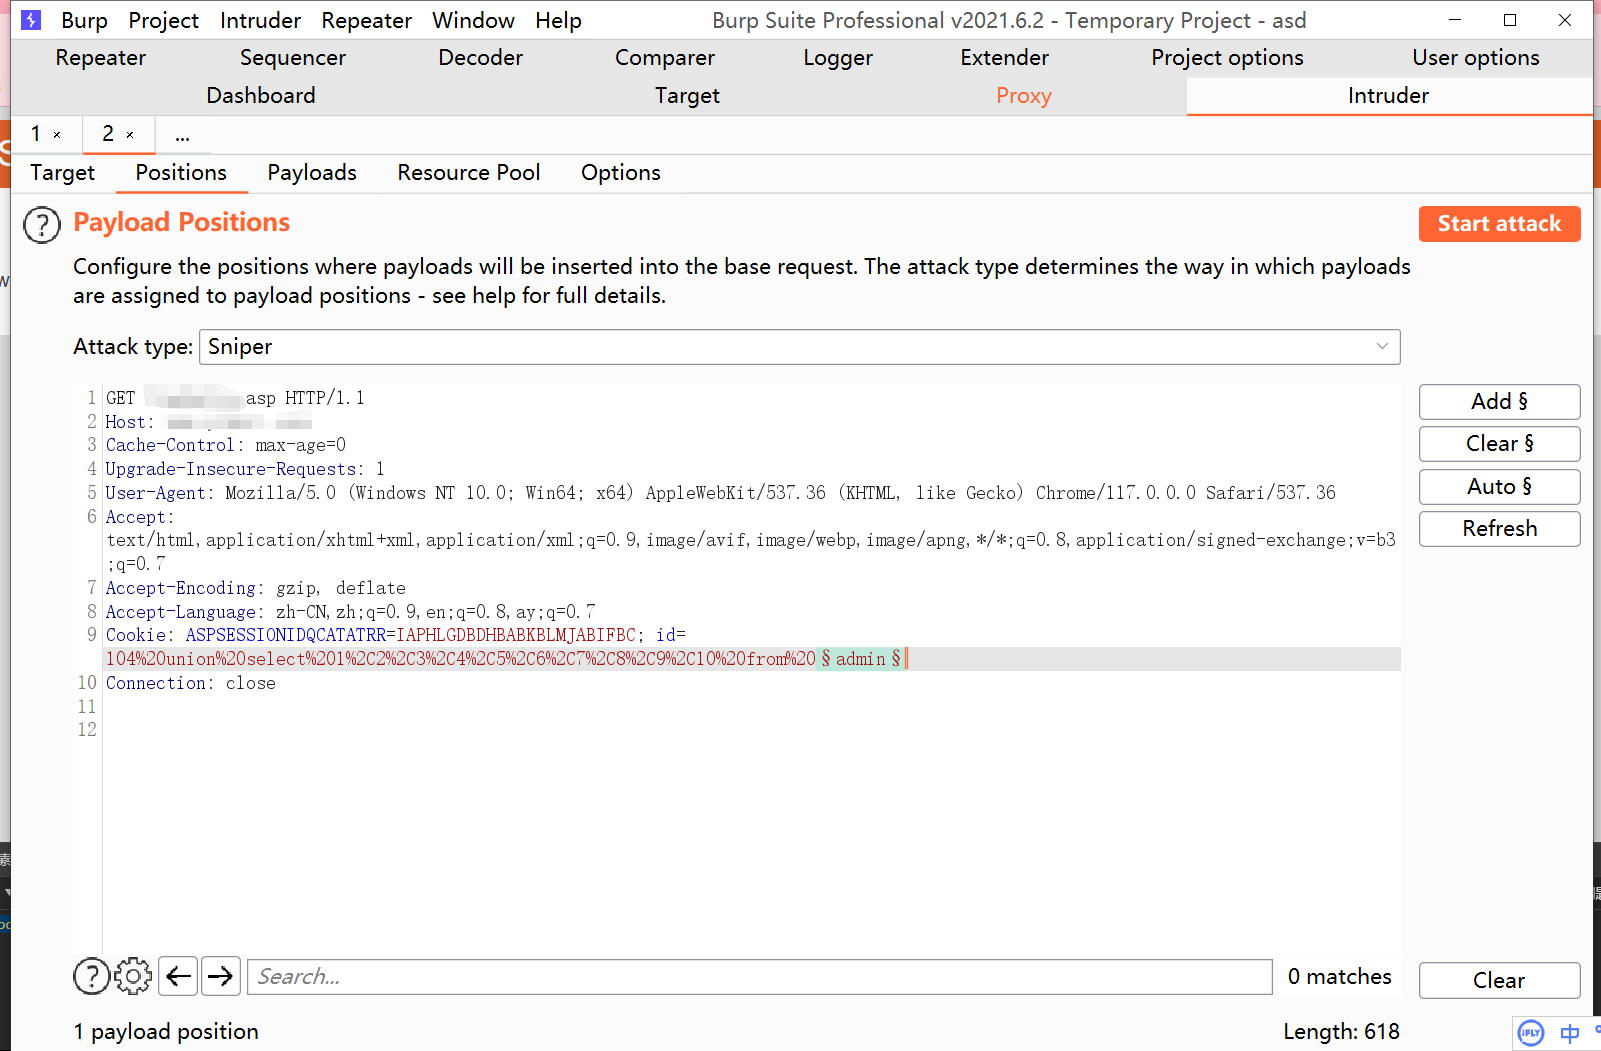Switch to the Extender tab
This screenshot has width=1601, height=1051.
pyautogui.click(x=1005, y=58)
